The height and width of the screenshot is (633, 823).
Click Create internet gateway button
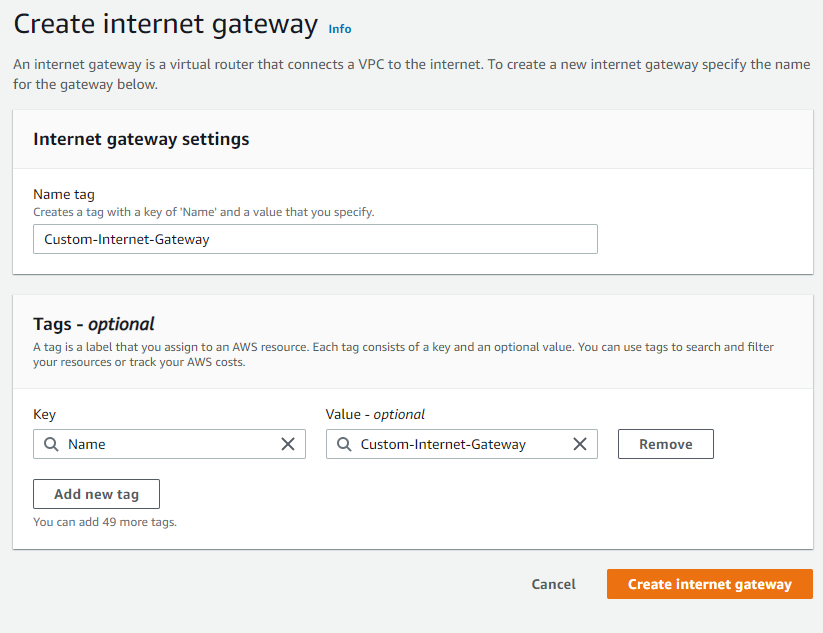710,584
